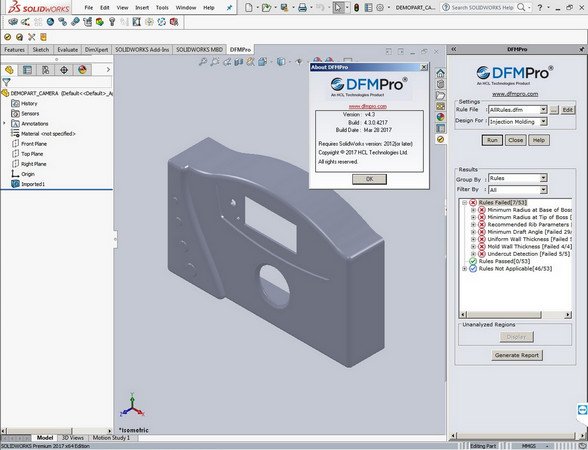
Task: Click the crossed tools DFMPro toolbar icon
Action: point(32,37)
